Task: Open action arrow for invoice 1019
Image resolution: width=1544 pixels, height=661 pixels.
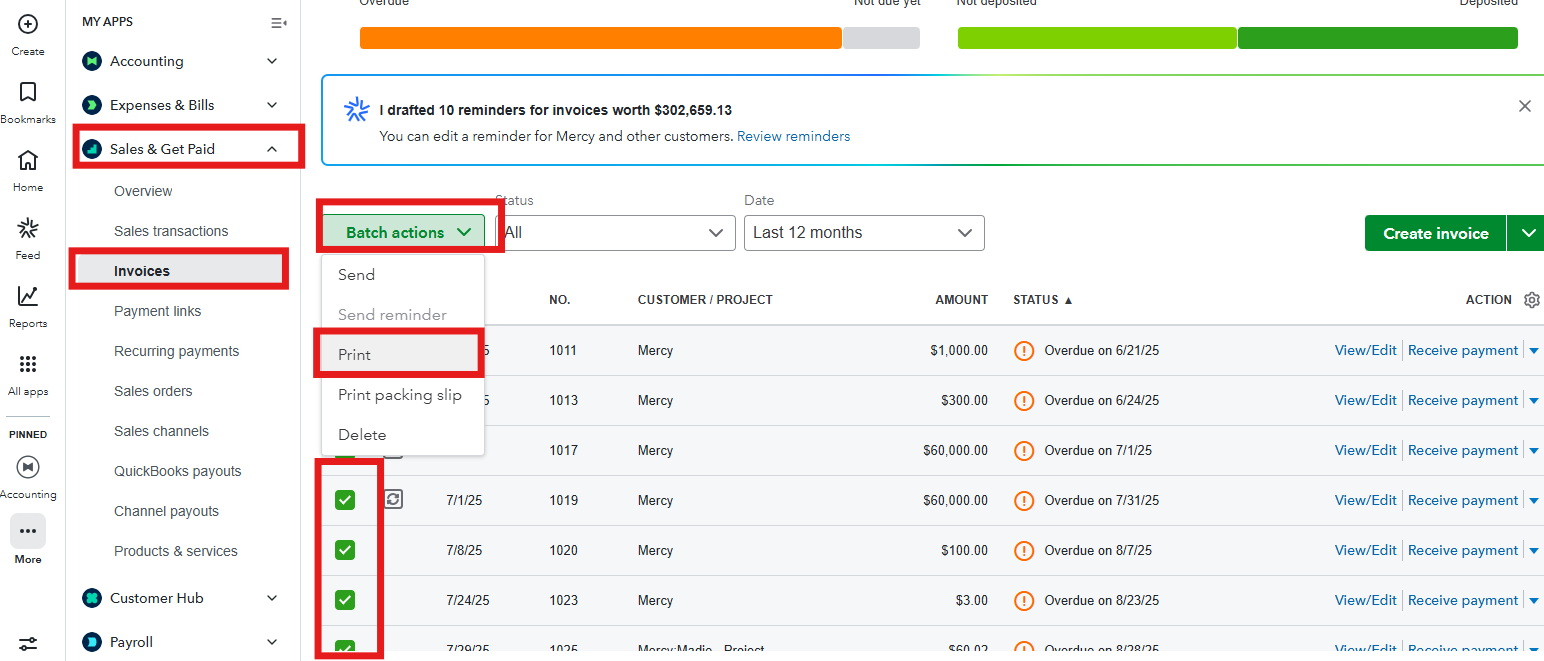Action: point(1535,501)
